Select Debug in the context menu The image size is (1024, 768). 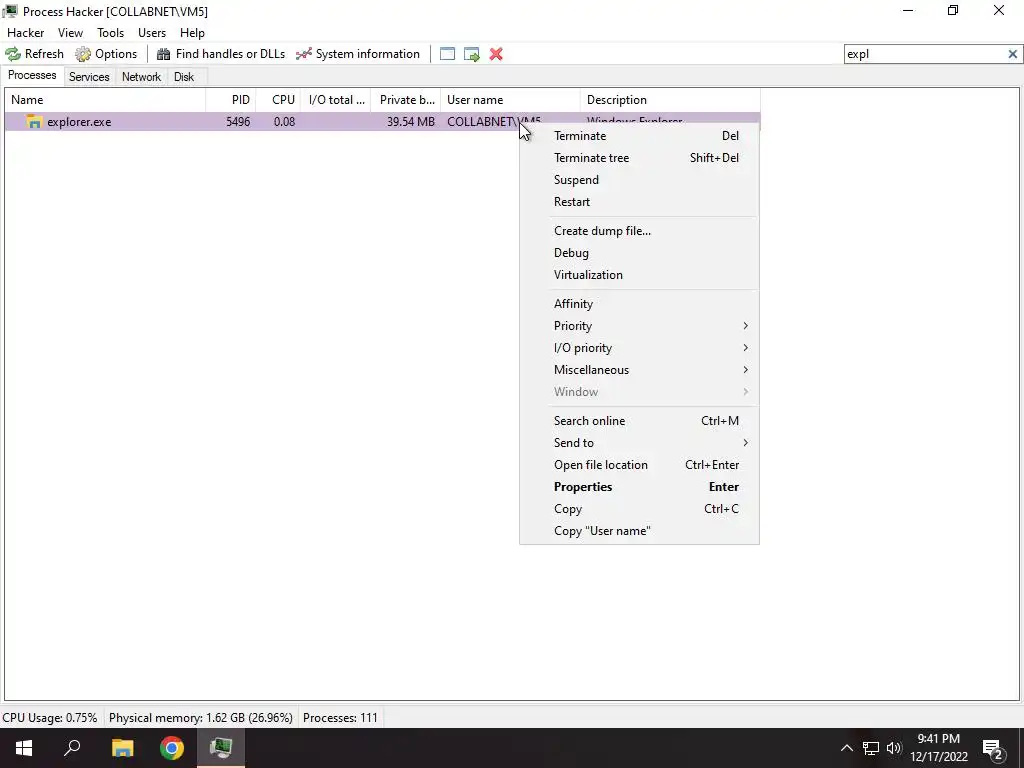click(639, 253)
